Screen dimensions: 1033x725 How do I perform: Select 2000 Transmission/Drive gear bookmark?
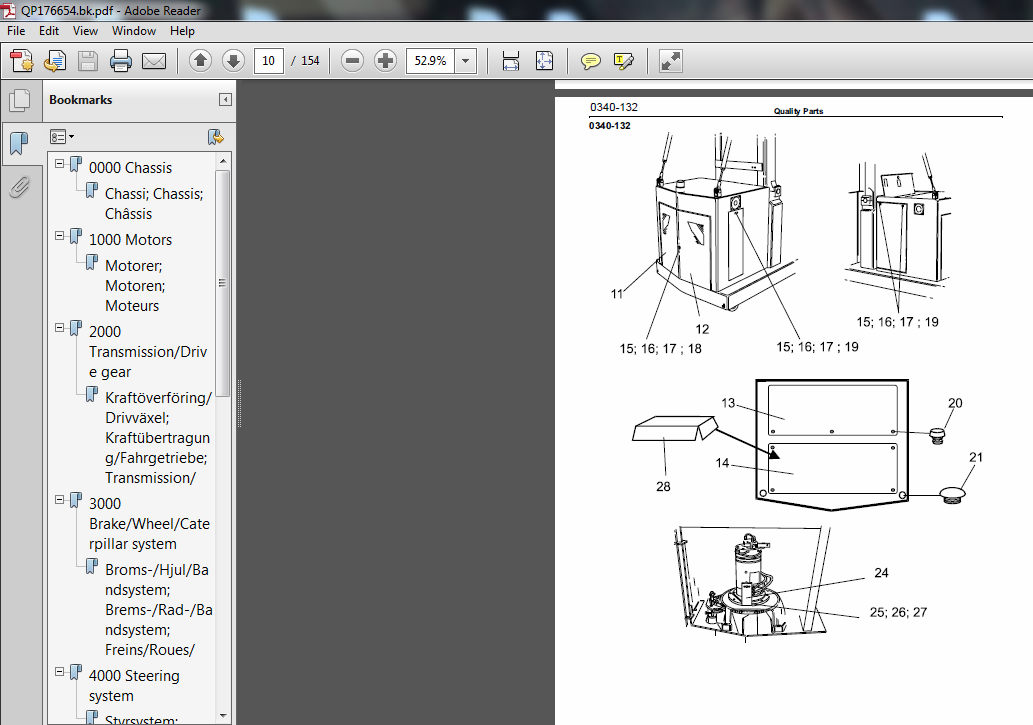(148, 351)
